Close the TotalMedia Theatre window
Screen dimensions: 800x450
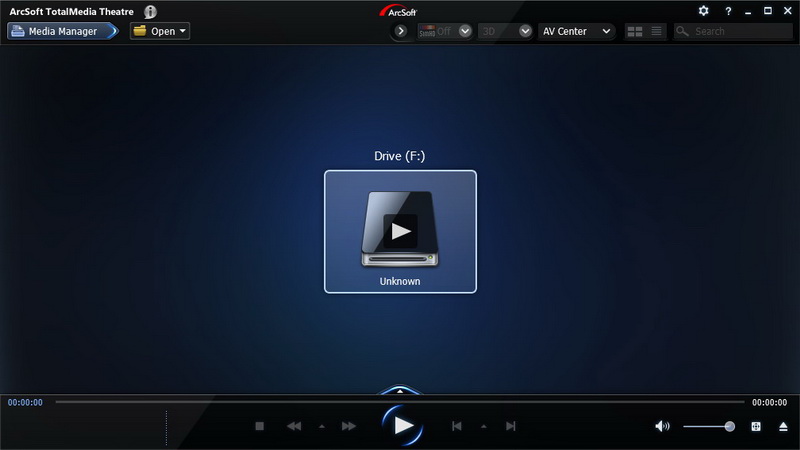click(788, 11)
